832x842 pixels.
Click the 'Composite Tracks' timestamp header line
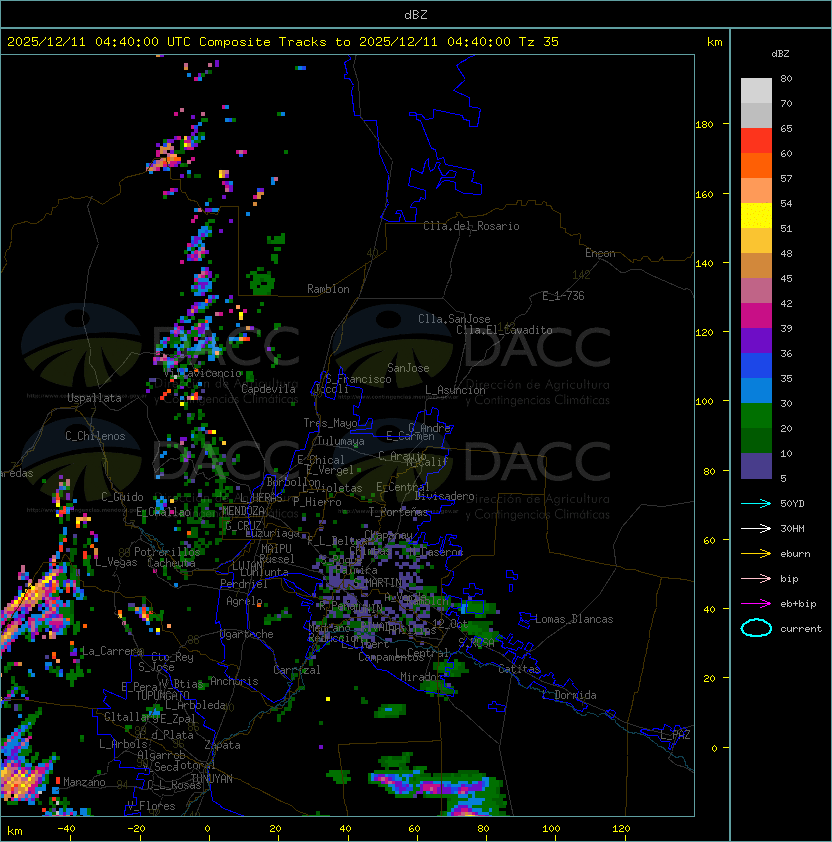pyautogui.click(x=283, y=42)
